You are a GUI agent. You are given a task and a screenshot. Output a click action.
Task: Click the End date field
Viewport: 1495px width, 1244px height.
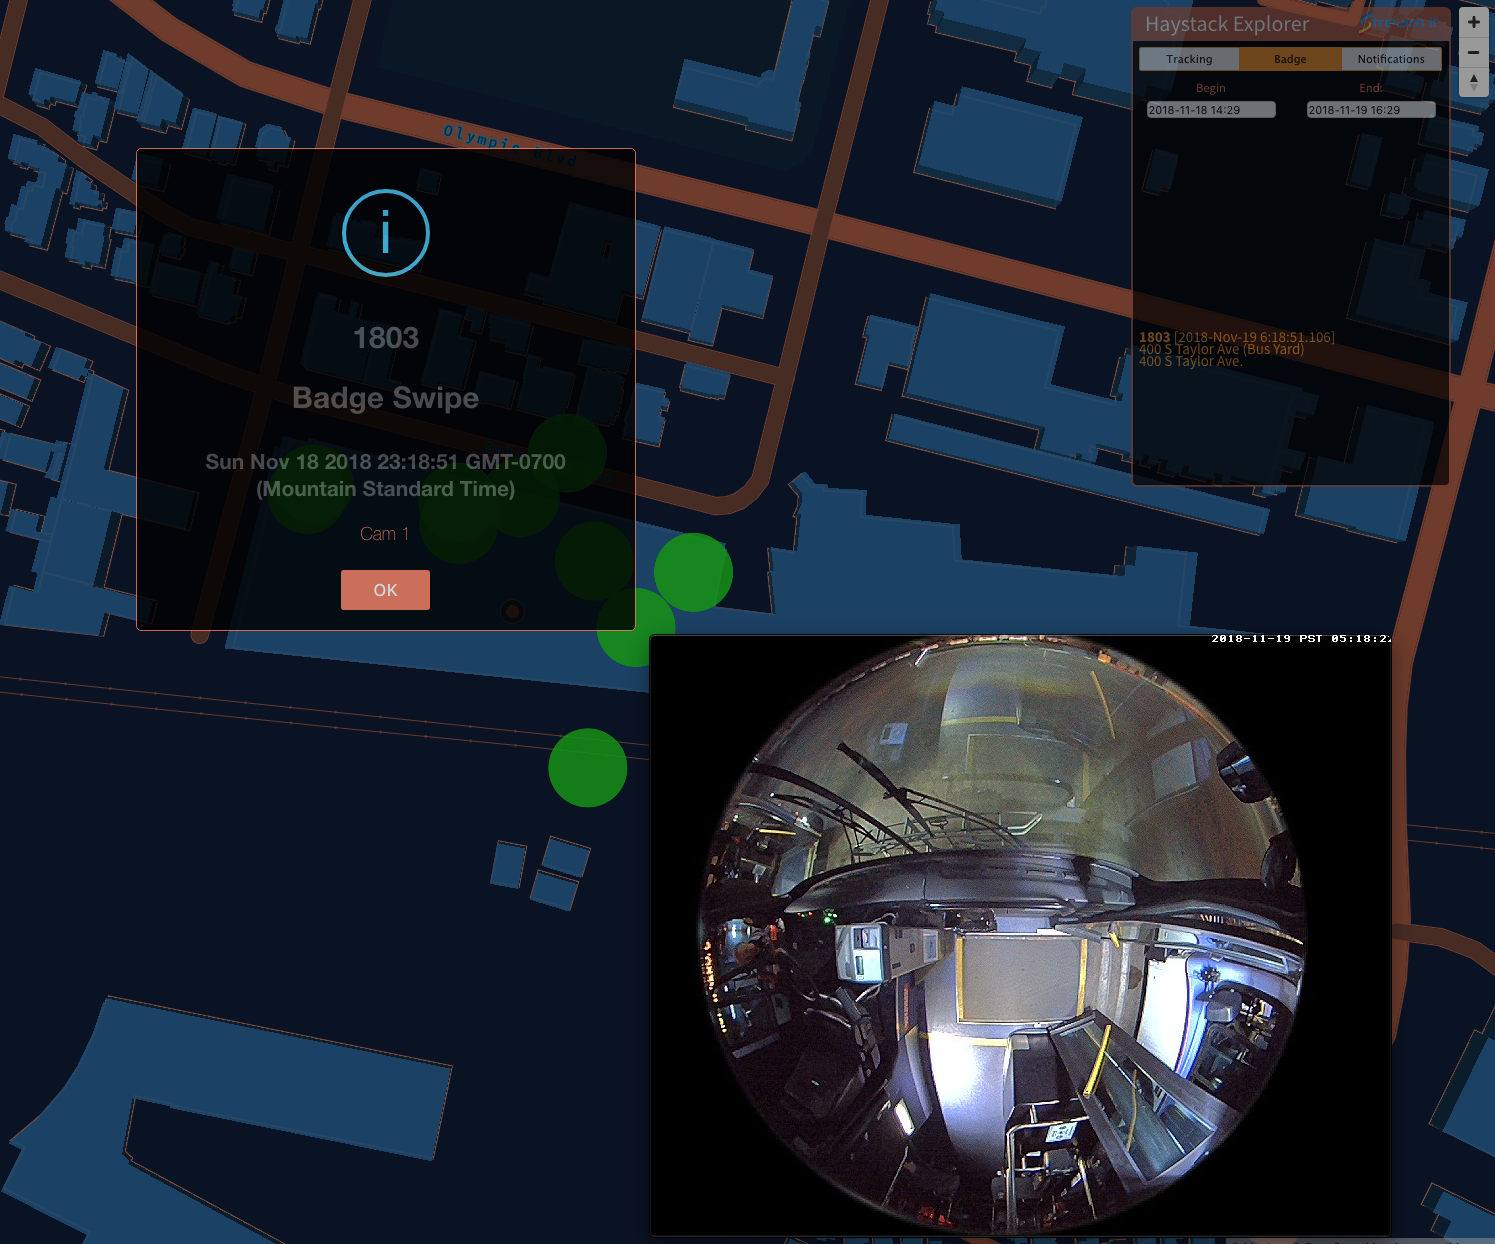pos(1371,110)
